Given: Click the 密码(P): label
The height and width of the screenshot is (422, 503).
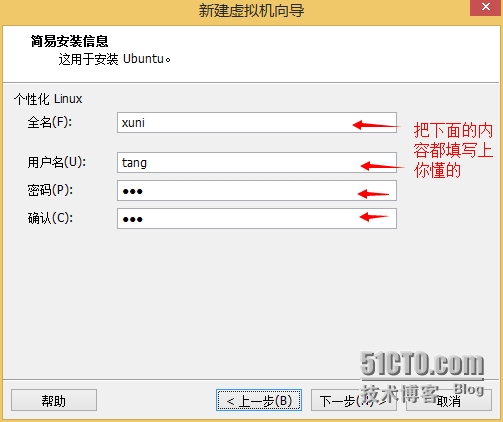Looking at the screenshot, I should pos(50,190).
